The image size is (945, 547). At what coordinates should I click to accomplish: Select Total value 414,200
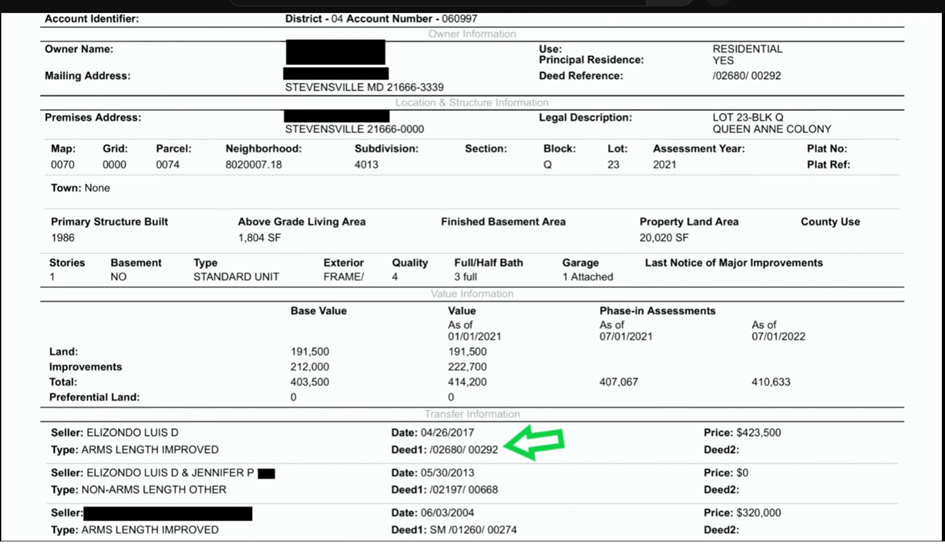(x=467, y=382)
